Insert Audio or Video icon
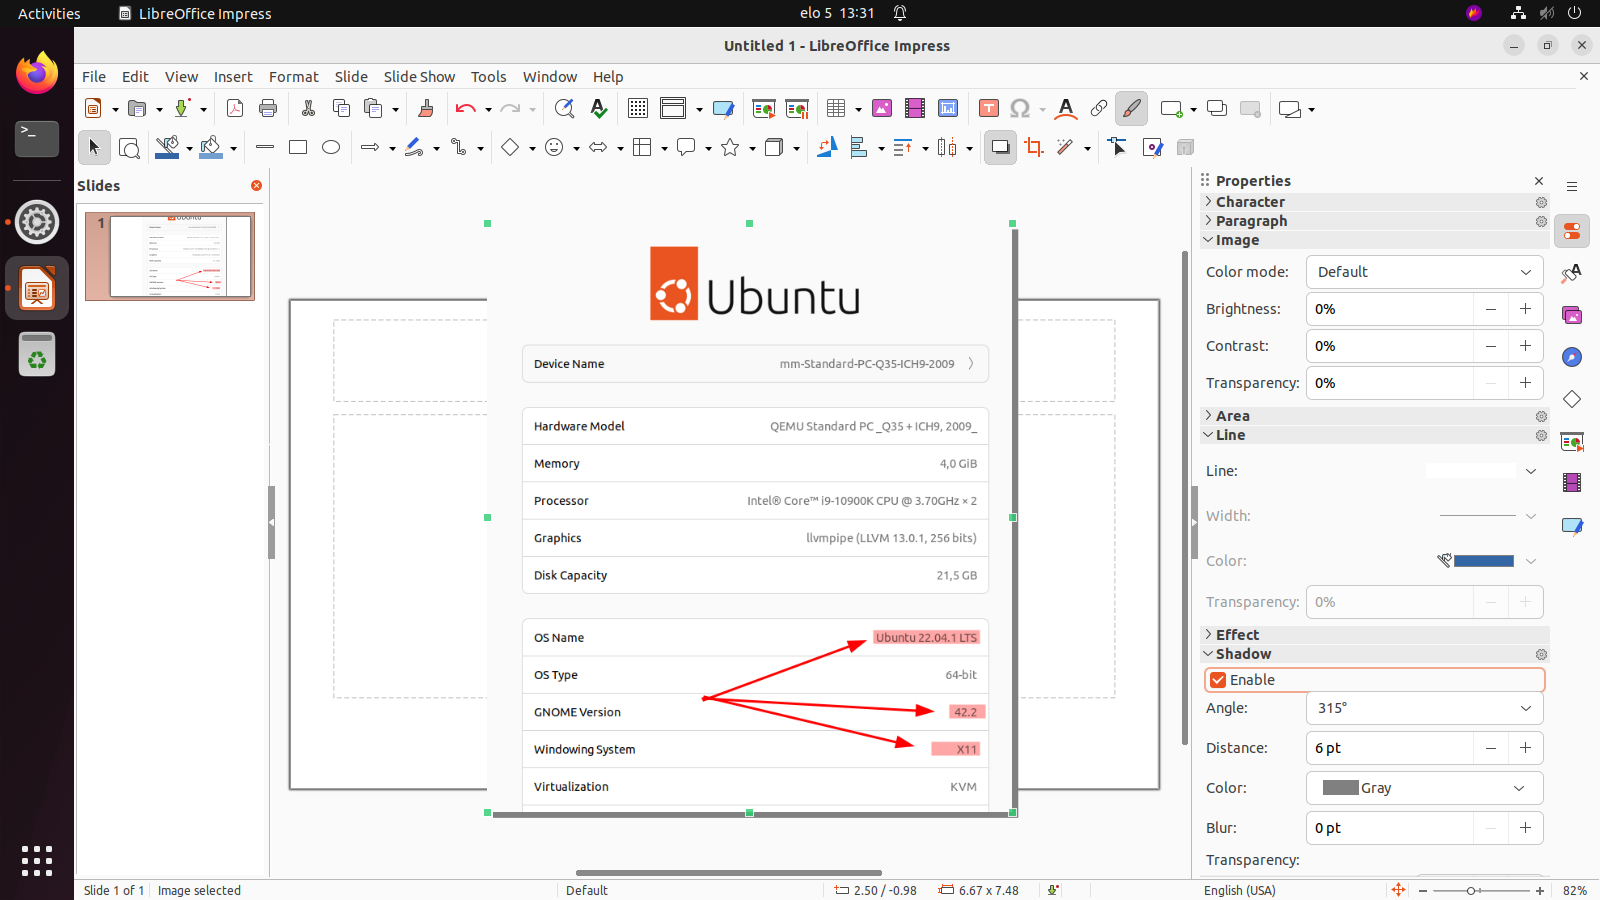Screen dimensions: 1600x900 (915, 109)
